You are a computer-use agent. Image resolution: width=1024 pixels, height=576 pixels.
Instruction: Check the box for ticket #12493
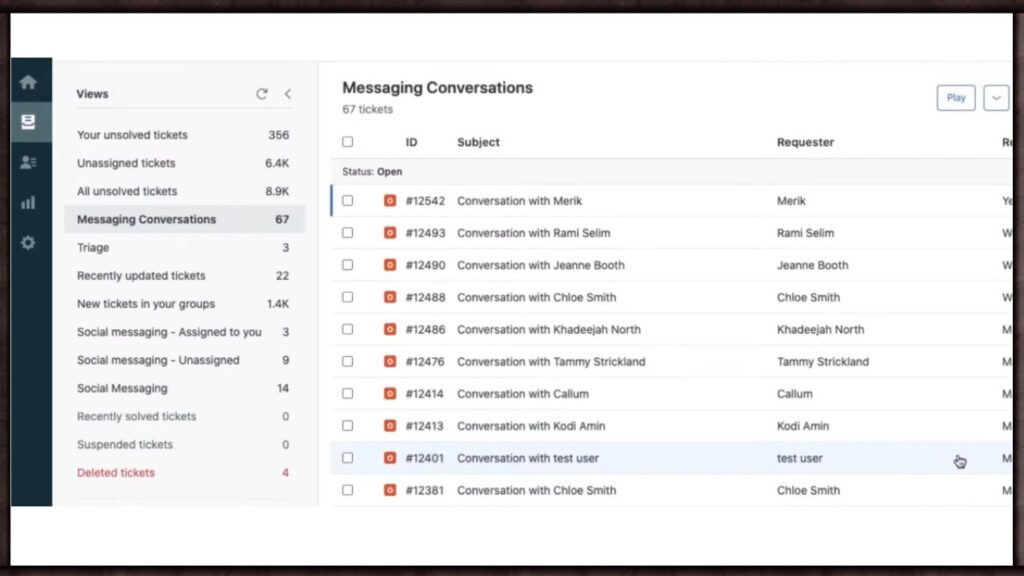[x=347, y=232]
